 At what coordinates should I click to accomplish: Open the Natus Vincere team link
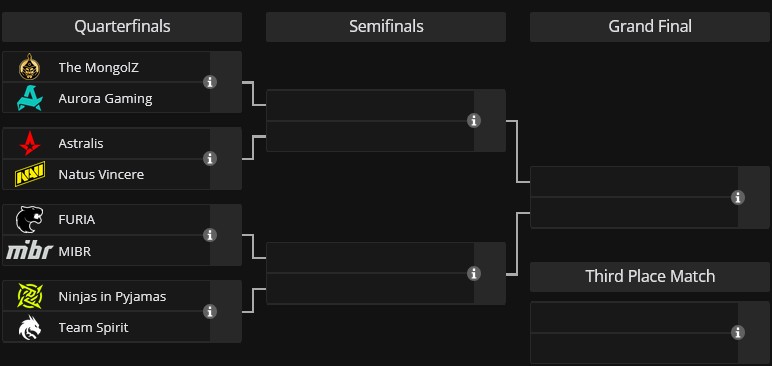(x=101, y=174)
